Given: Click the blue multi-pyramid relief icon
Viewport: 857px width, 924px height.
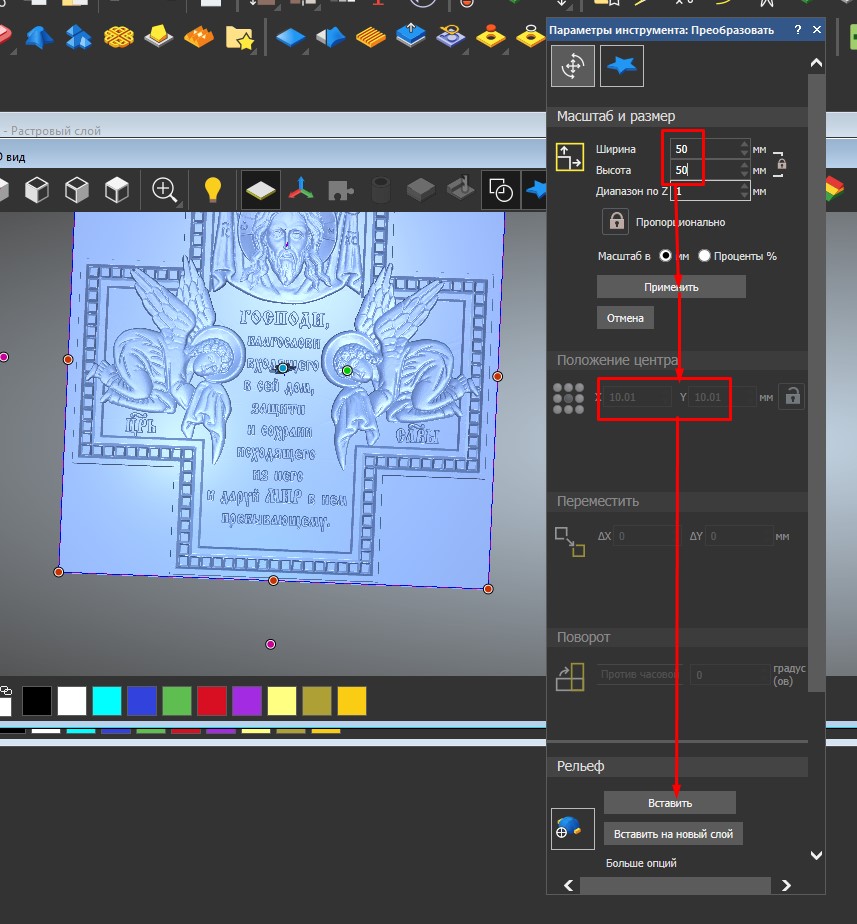Looking at the screenshot, I should 78,38.
